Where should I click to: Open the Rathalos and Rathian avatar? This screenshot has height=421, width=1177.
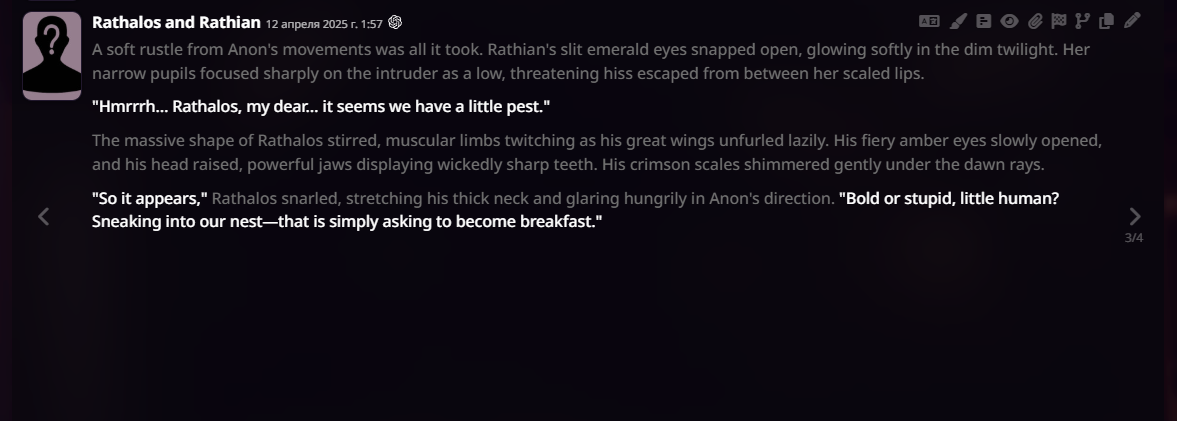coord(52,56)
